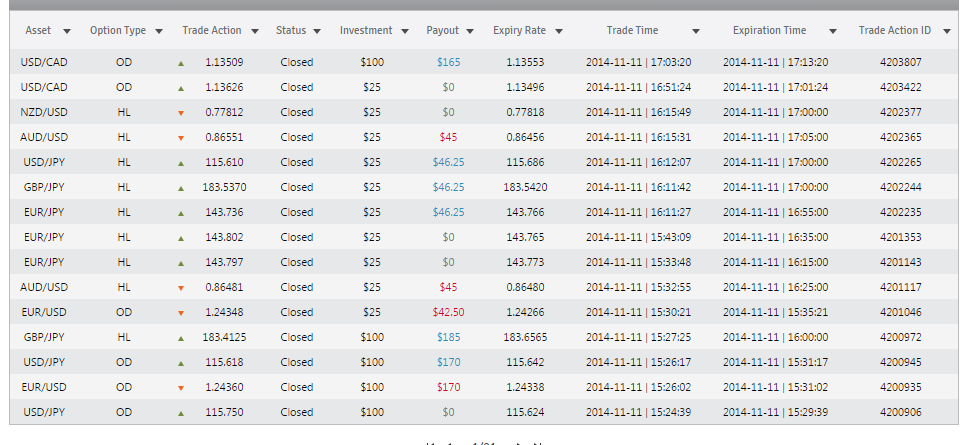Expand the Investment column dropdown arrow
This screenshot has height=445, width=977.
click(x=405, y=31)
